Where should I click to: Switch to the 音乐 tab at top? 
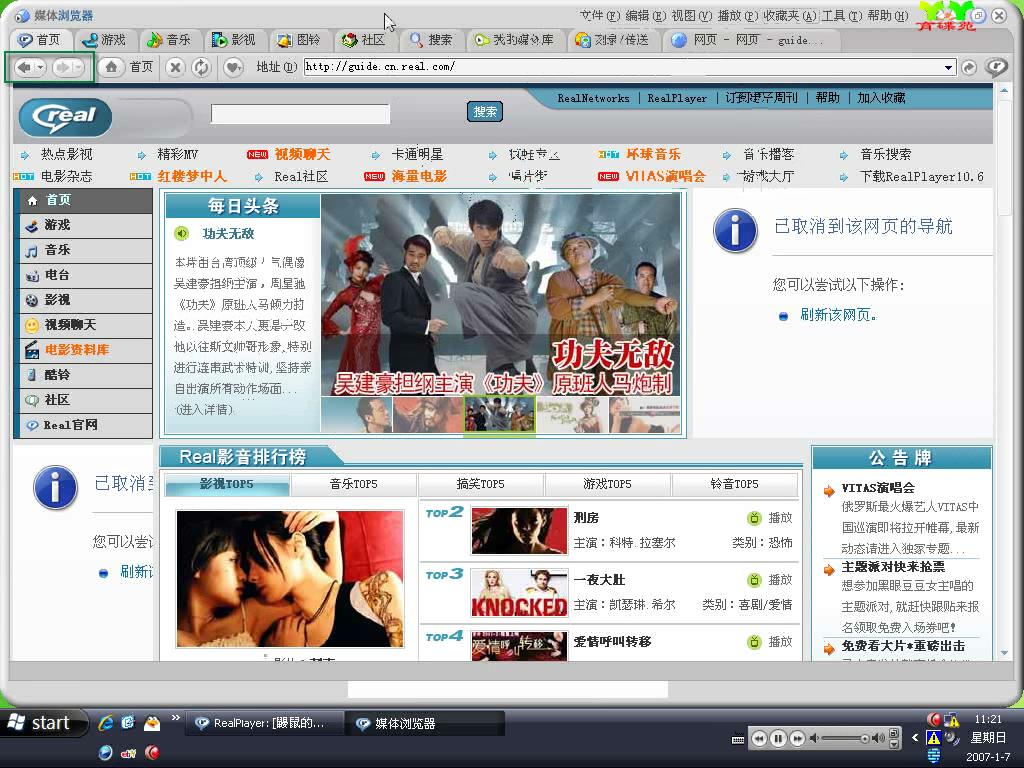coord(169,40)
